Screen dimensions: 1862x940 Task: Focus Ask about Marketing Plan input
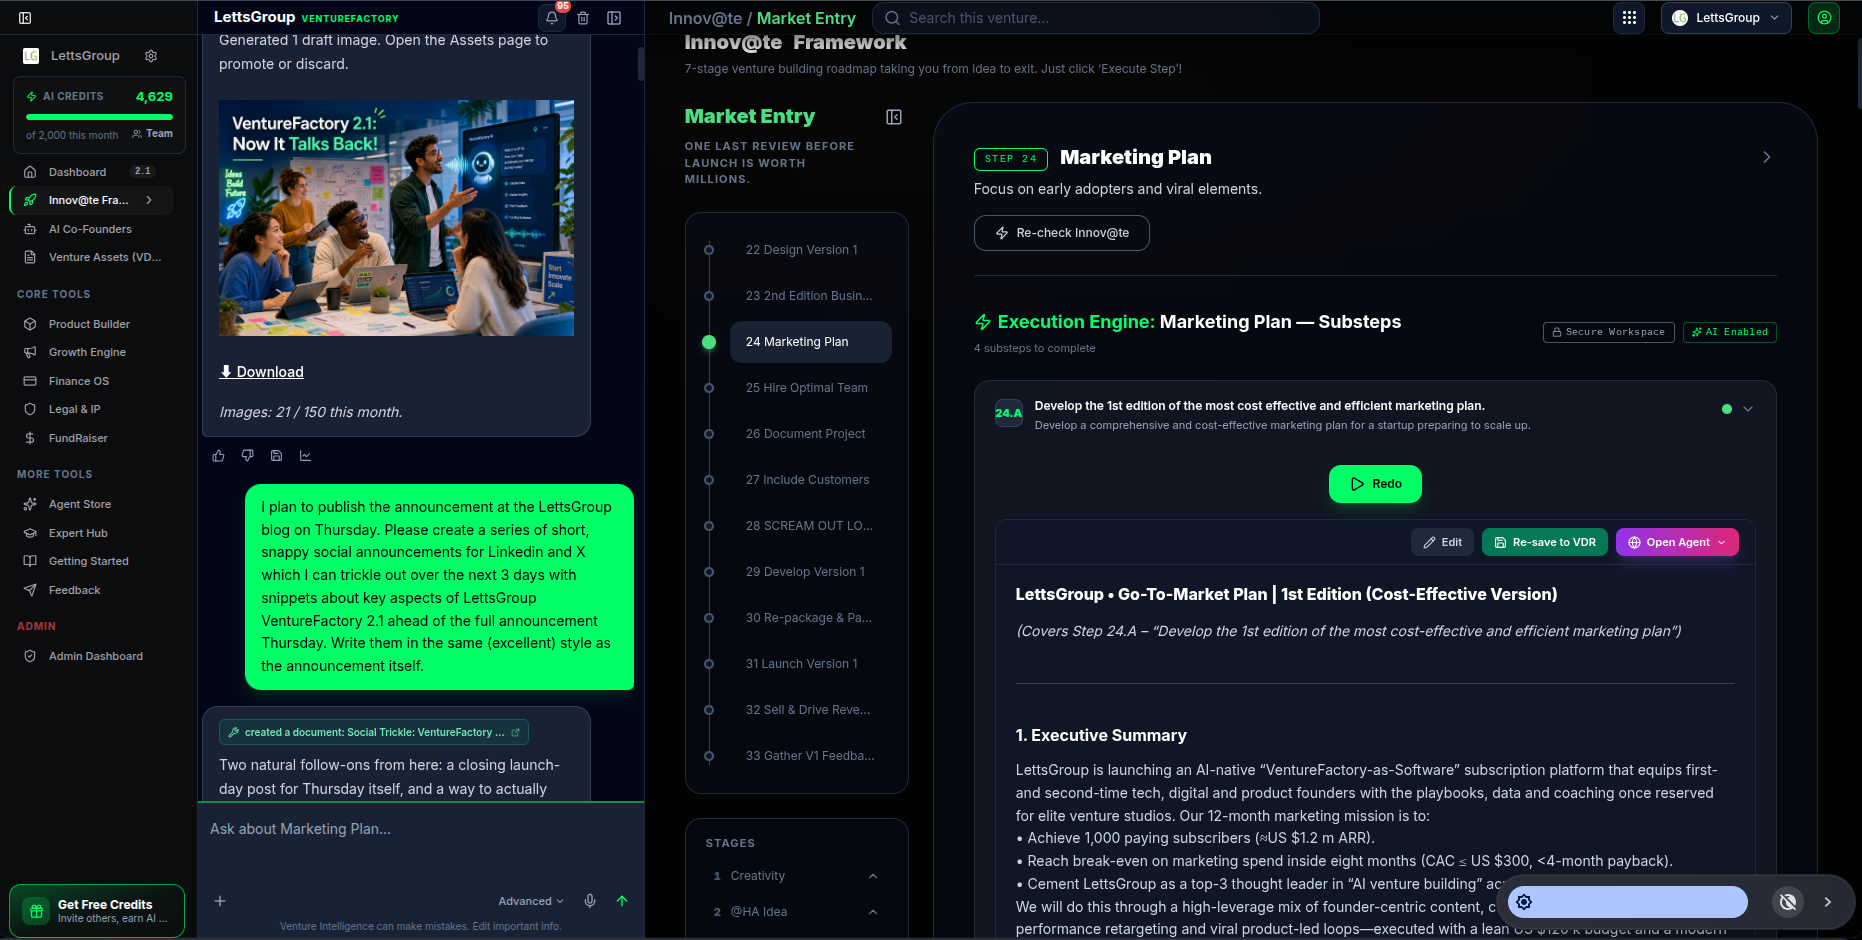click(420, 829)
